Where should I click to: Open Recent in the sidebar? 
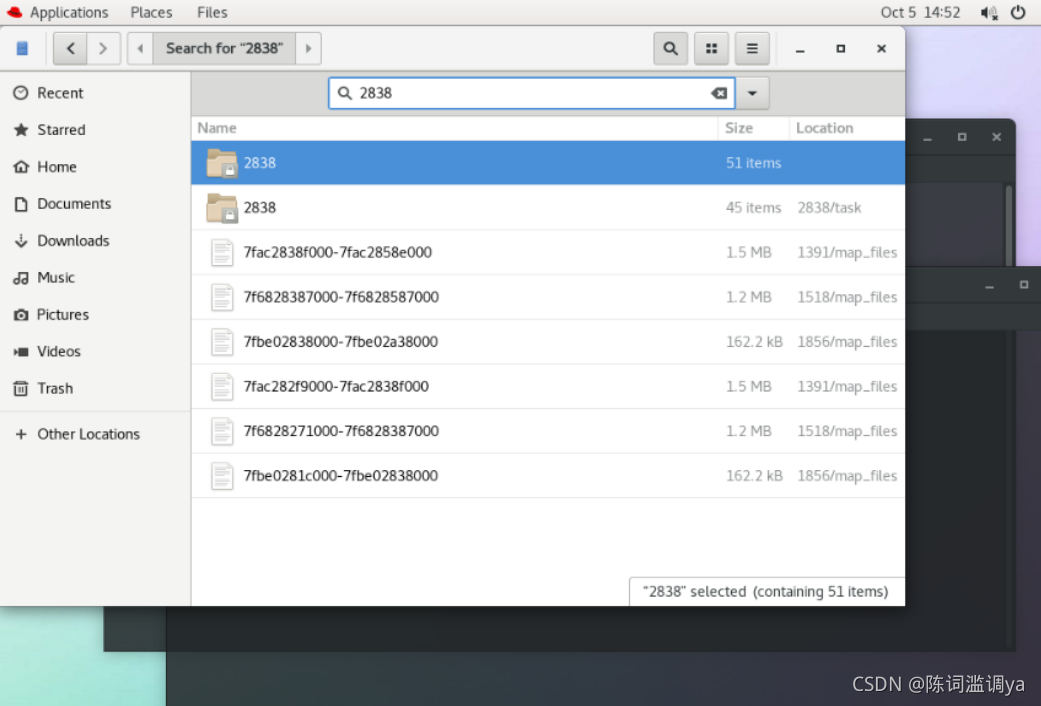(x=96, y=93)
